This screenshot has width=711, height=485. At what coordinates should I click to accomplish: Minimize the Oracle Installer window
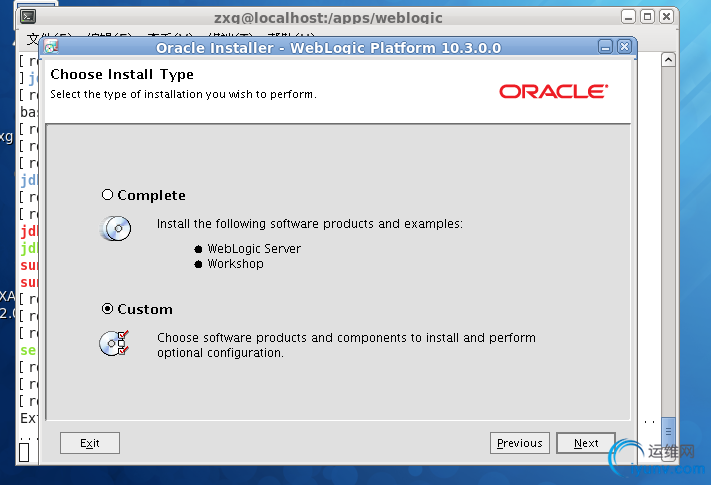coord(606,47)
